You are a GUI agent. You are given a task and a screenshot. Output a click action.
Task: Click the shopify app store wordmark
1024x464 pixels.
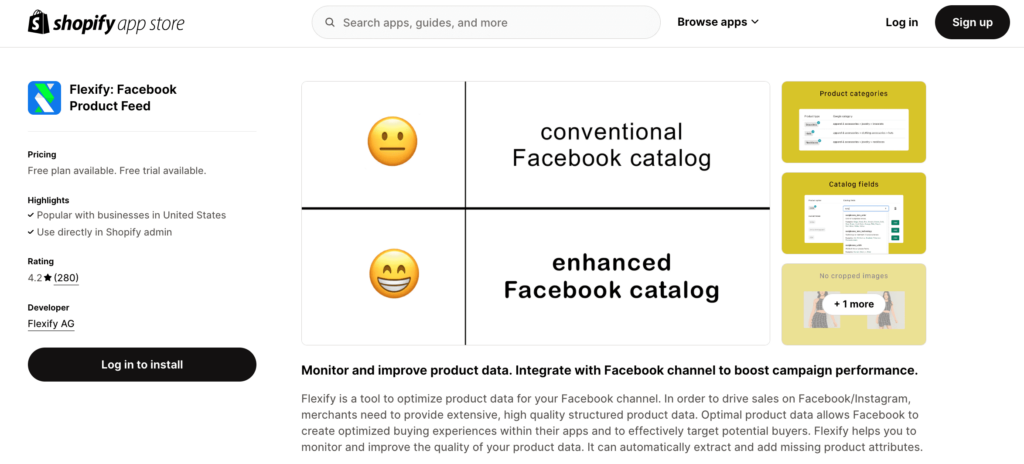tap(118, 24)
